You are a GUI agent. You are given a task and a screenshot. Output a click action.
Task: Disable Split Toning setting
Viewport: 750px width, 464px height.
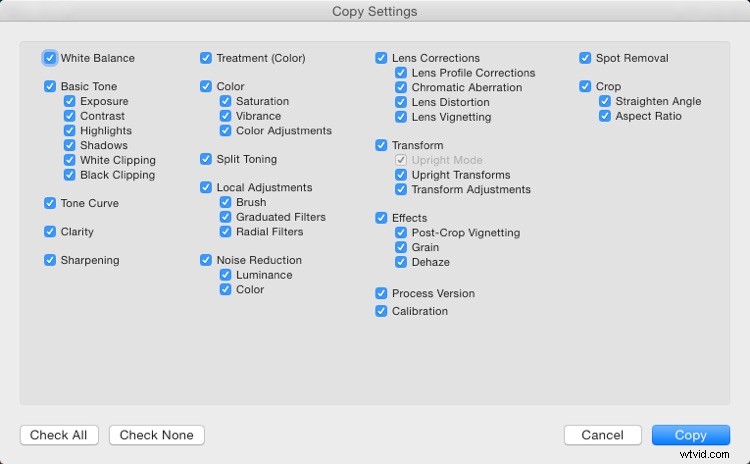(x=206, y=159)
